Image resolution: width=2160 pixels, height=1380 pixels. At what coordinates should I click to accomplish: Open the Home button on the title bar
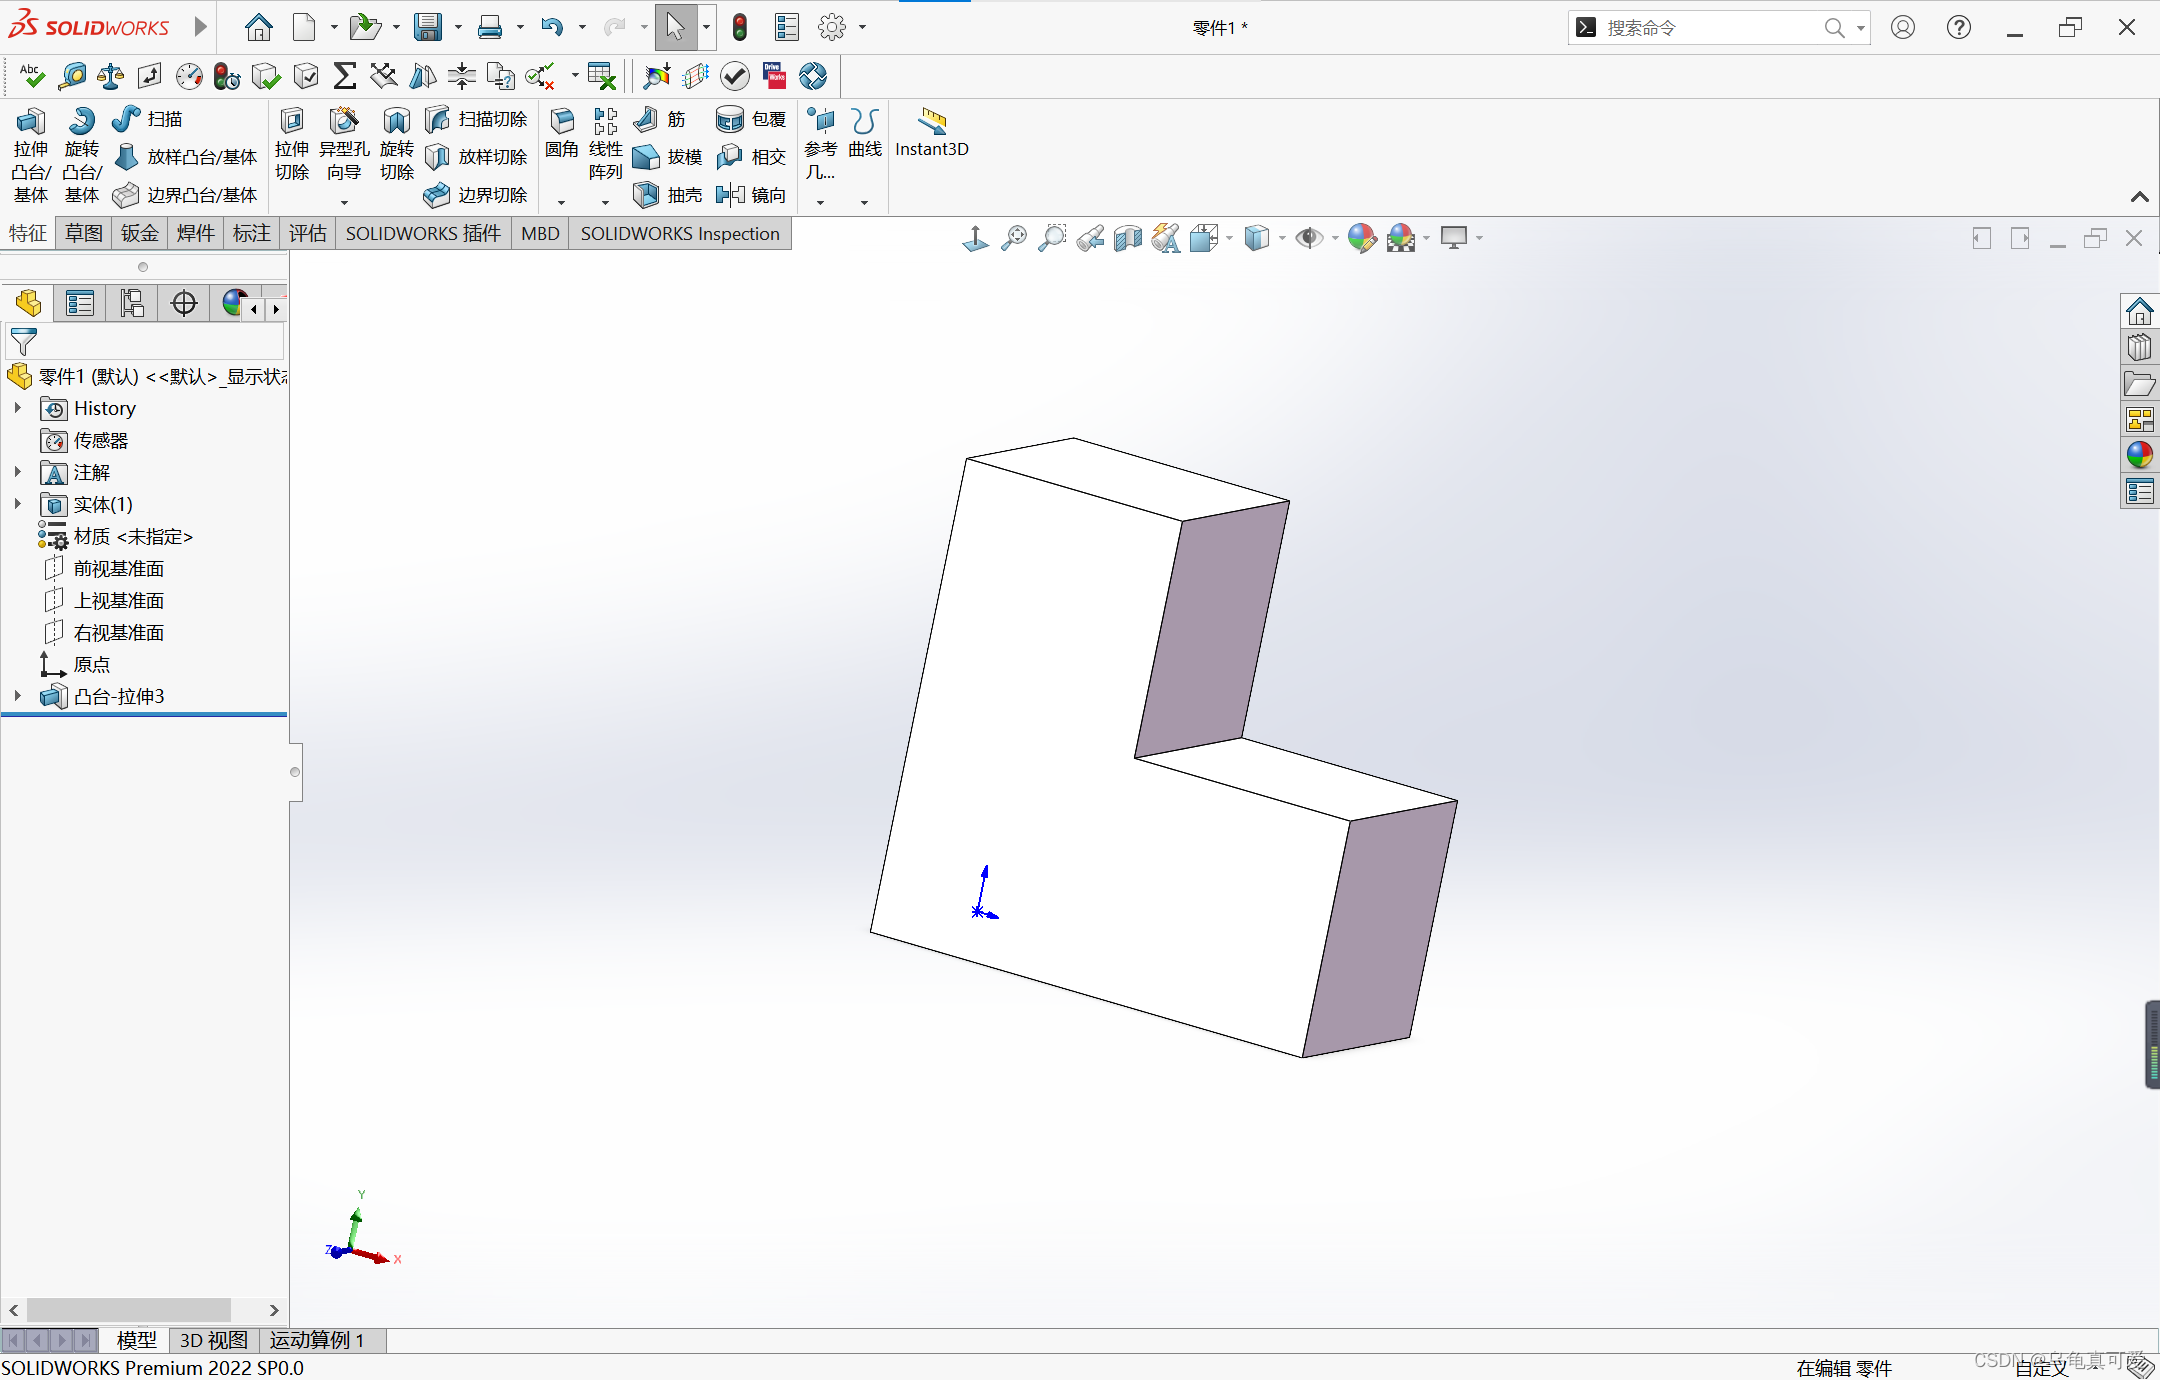[x=258, y=27]
